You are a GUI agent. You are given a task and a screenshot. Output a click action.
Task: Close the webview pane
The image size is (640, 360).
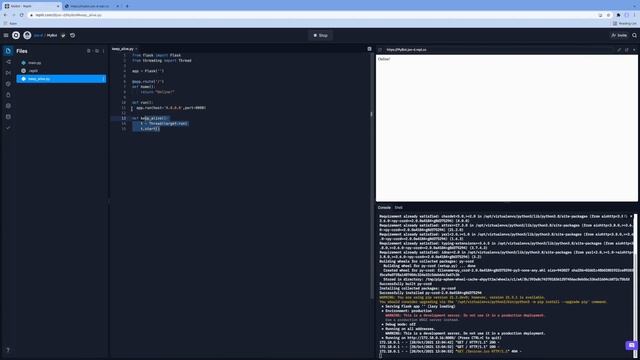click(x=634, y=50)
